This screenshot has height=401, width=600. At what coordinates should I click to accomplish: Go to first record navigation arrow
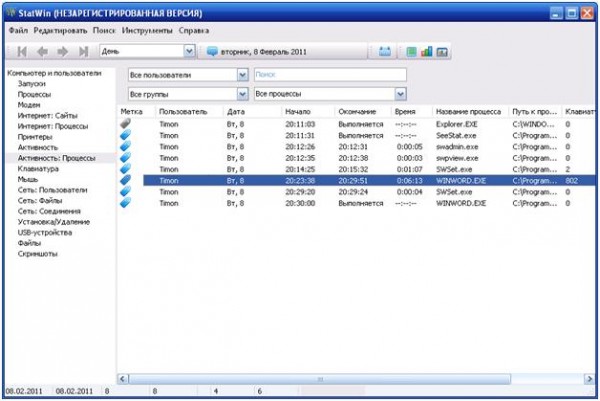pyautogui.click(x=22, y=51)
